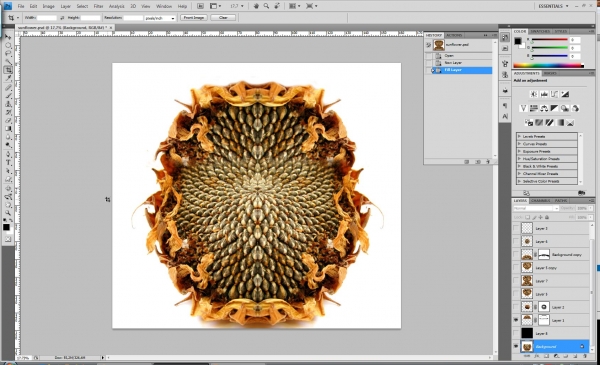This screenshot has width=600, height=365.
Task: Open the Analysis menu
Action: (x=116, y=6)
